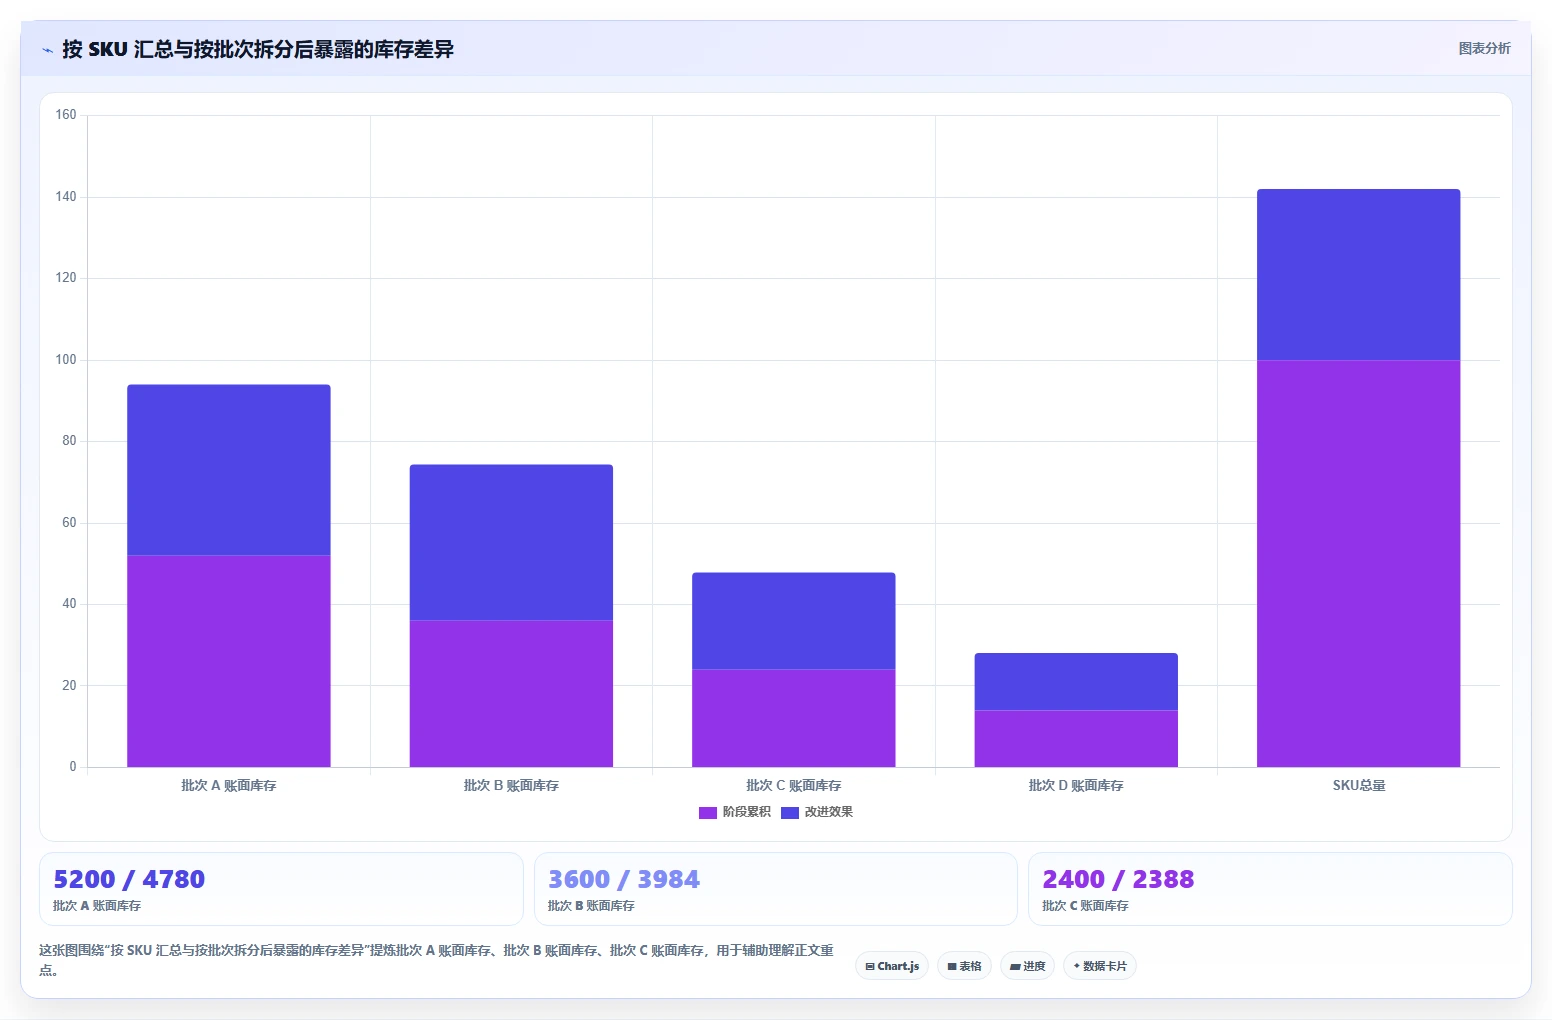Click the 5200 / 4780 card value
This screenshot has height=1020, width=1552.
click(129, 879)
